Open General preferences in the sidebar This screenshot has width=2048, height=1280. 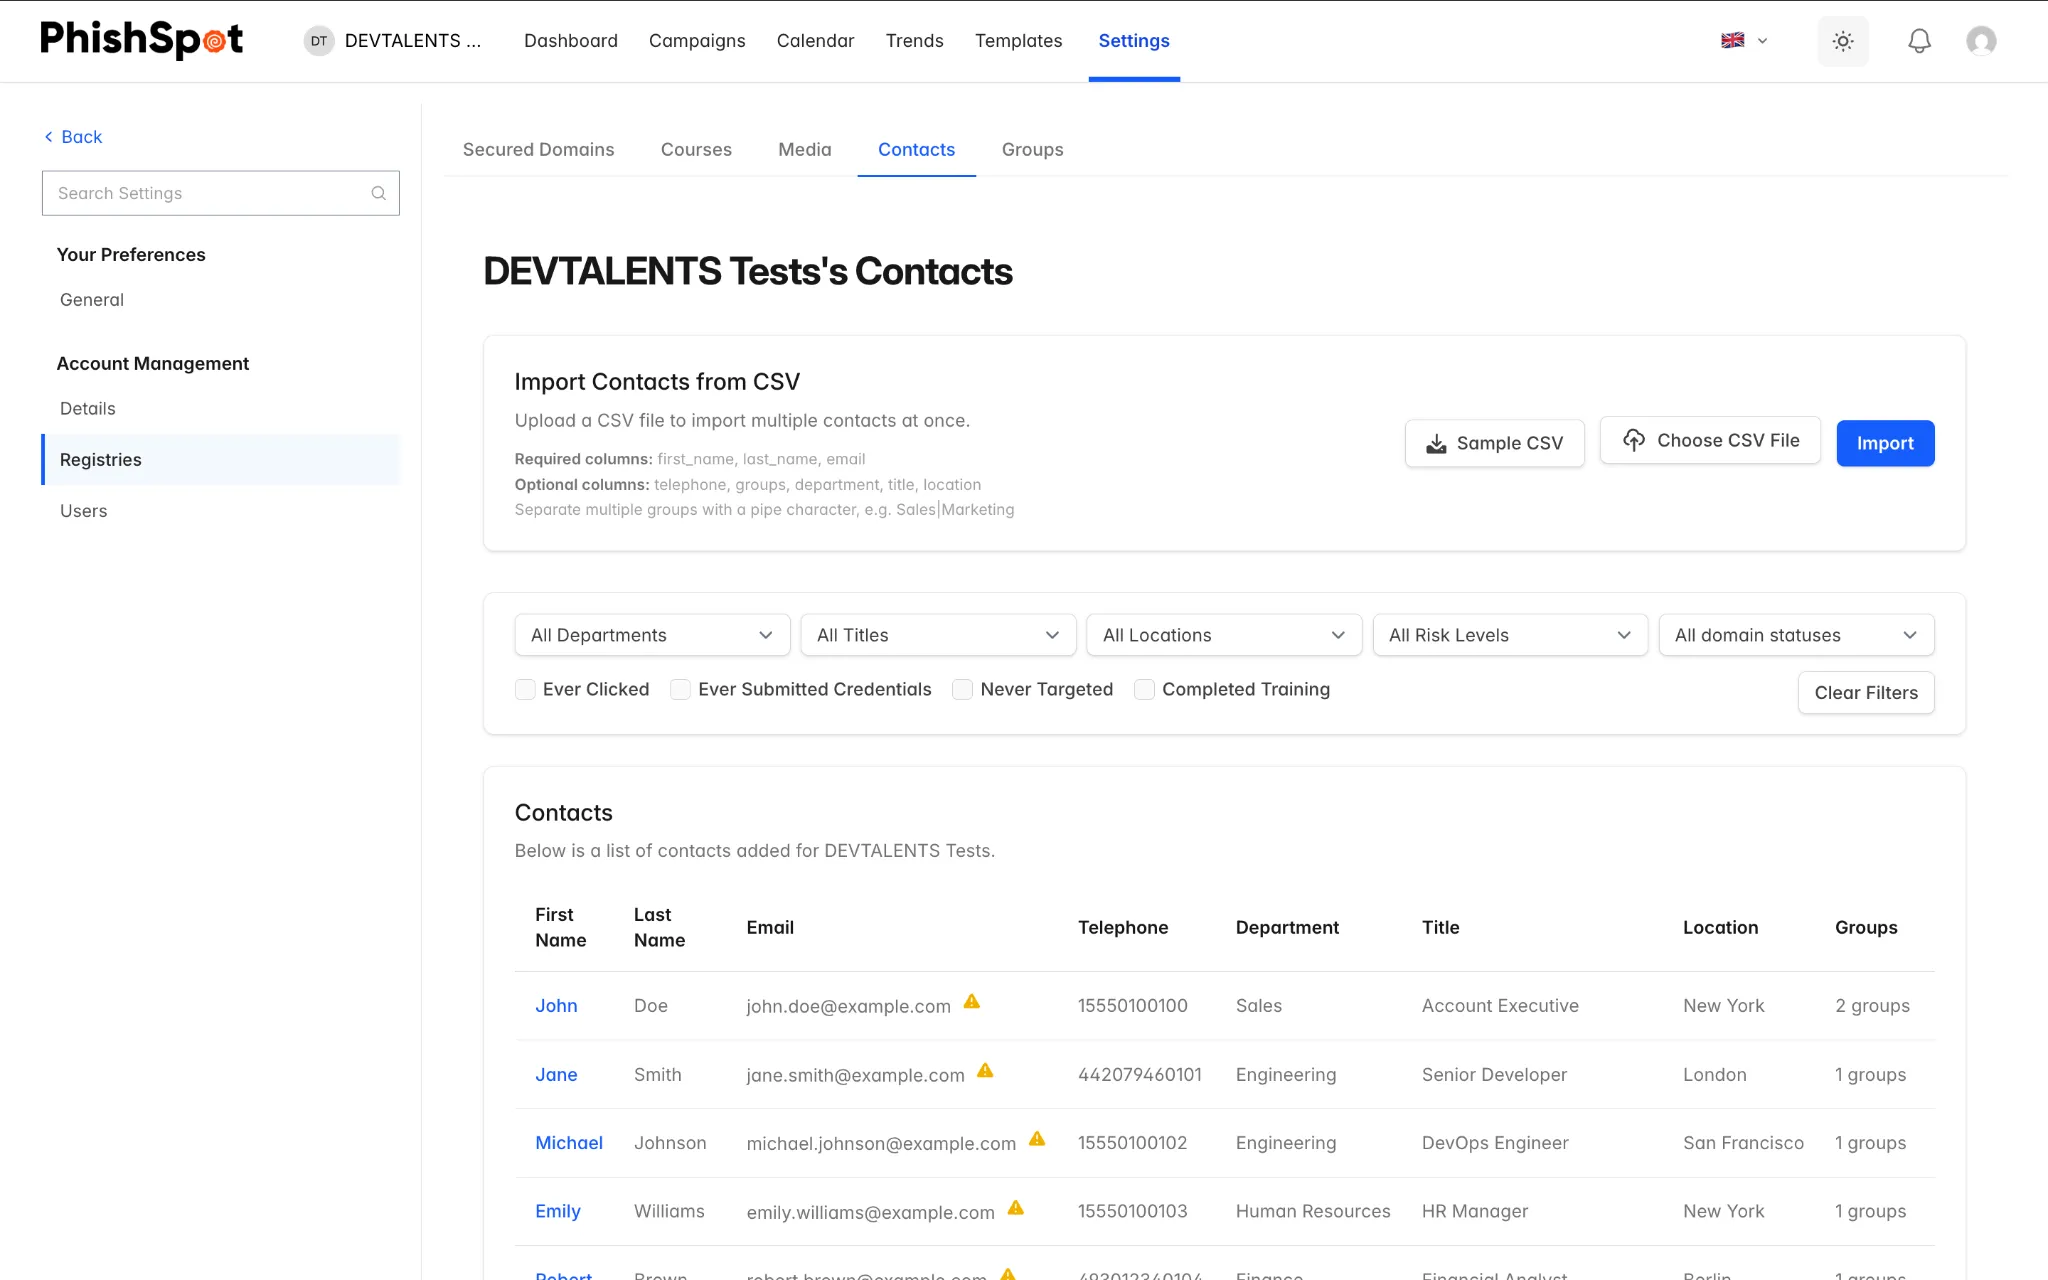pyautogui.click(x=92, y=300)
